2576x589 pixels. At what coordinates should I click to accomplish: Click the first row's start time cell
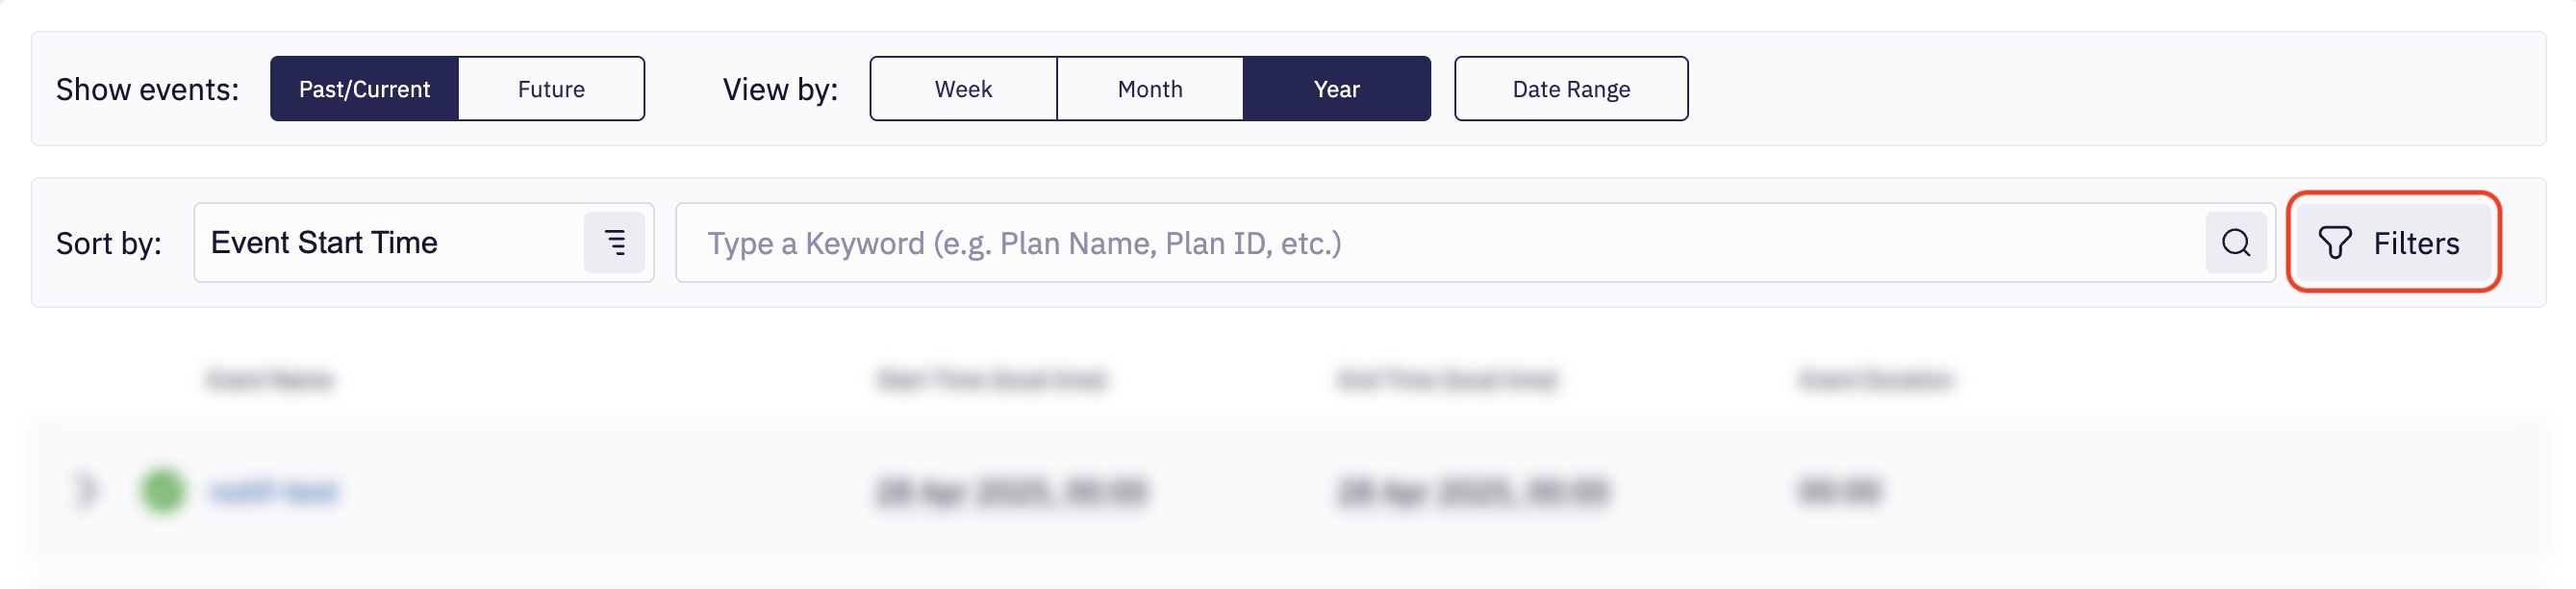1011,492
